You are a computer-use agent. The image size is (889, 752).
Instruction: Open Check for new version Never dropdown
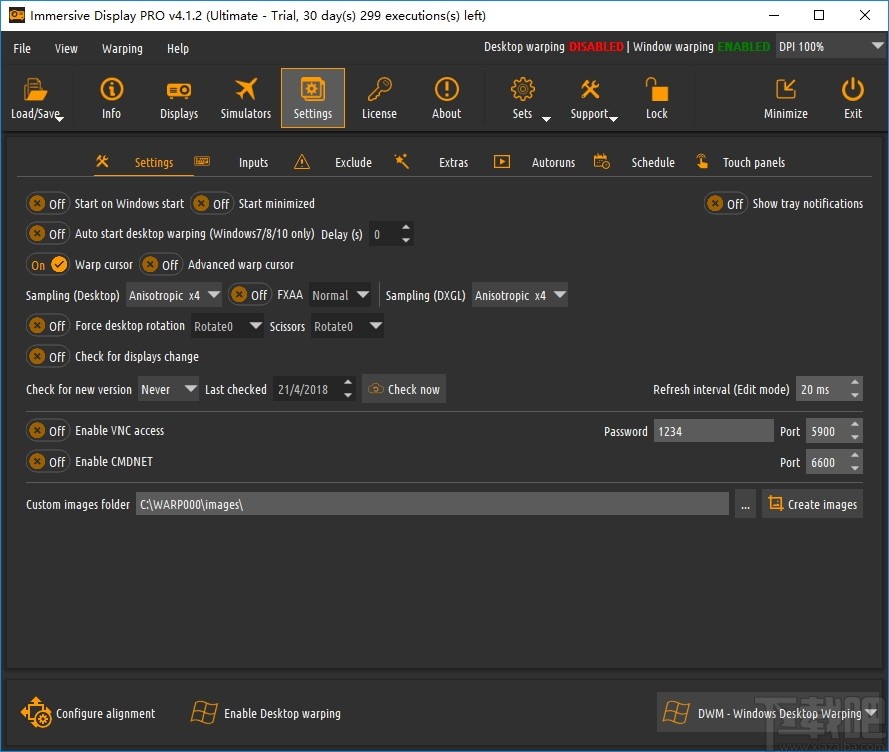[168, 389]
